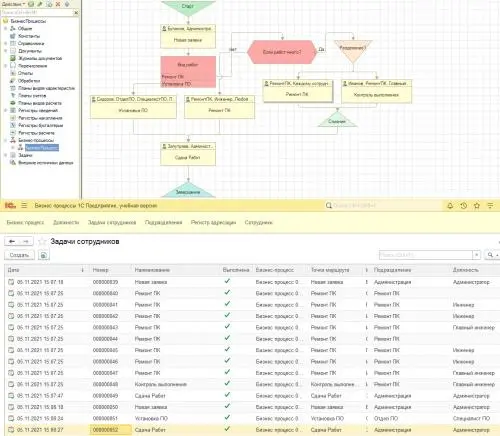The width and height of the screenshot is (500, 436).
Task: Open the Подразделения section tab
Action: click(x=163, y=222)
